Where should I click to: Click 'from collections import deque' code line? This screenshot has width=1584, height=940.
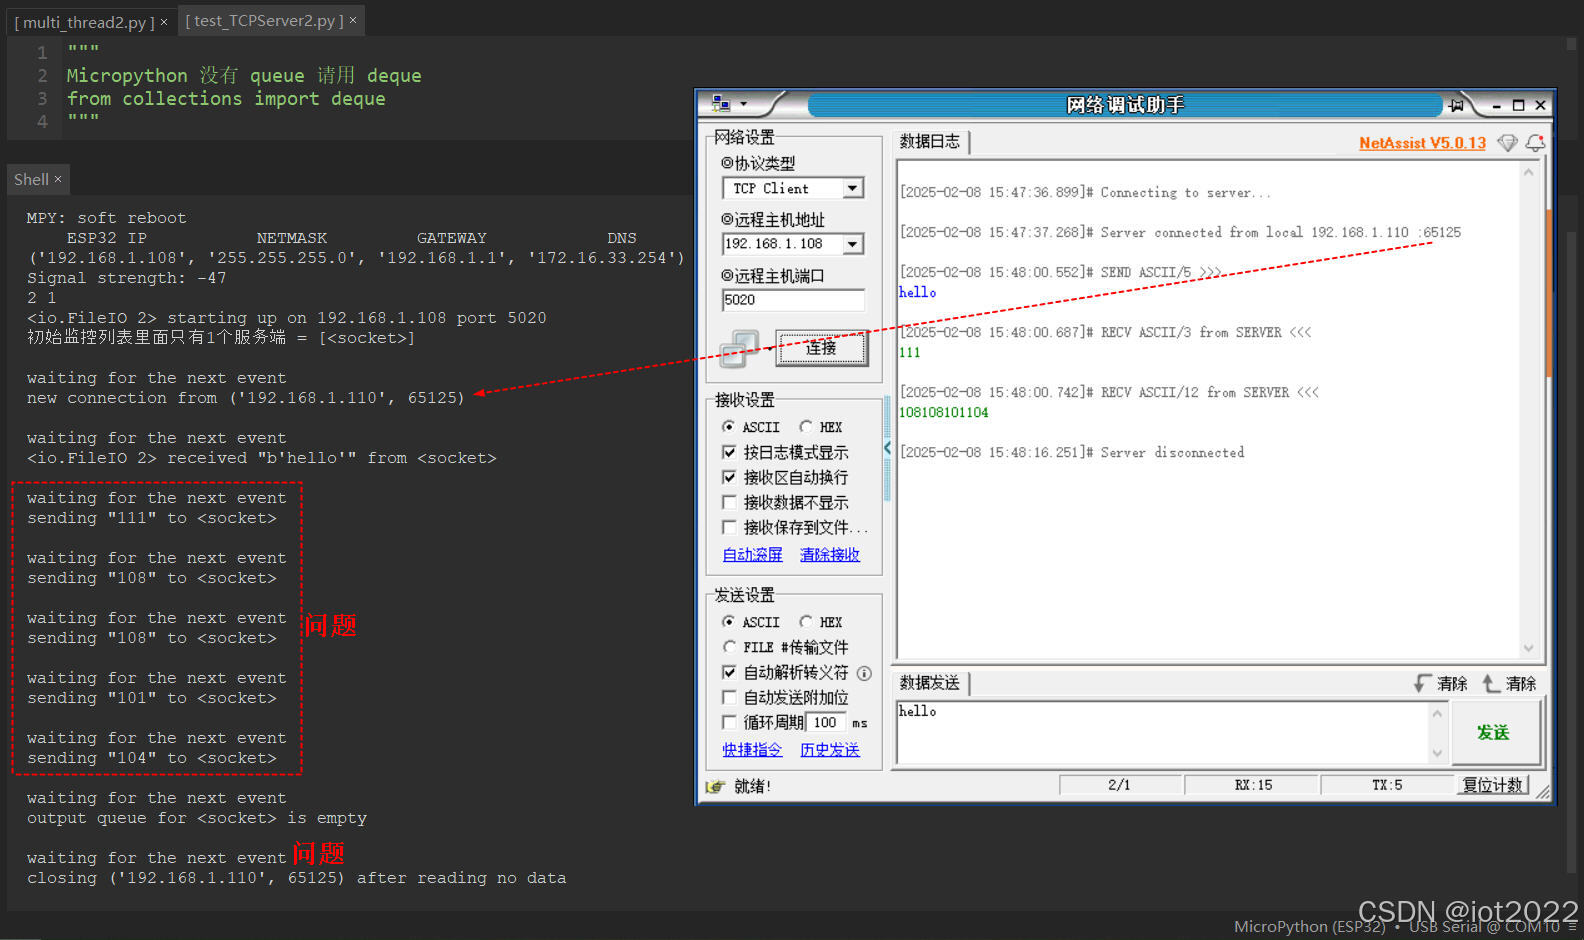click(226, 98)
